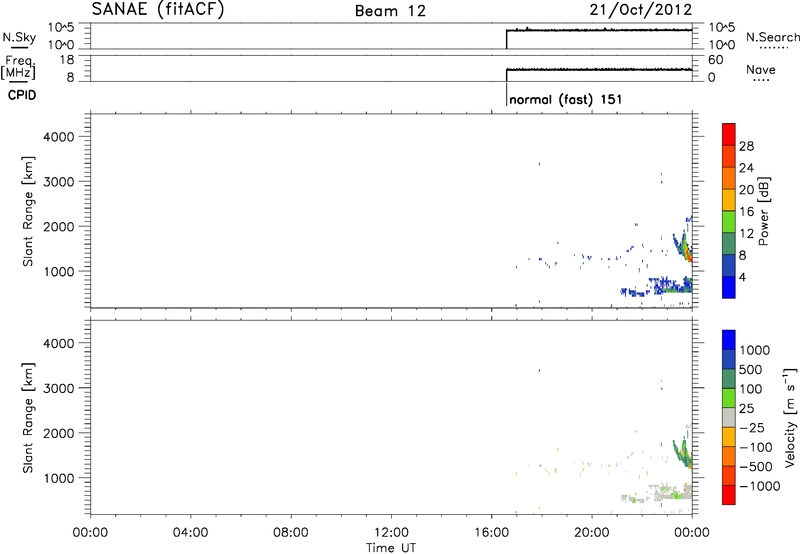Pick the red bottom segment of velocity color bar
The height and width of the screenshot is (554, 800).
[729, 495]
